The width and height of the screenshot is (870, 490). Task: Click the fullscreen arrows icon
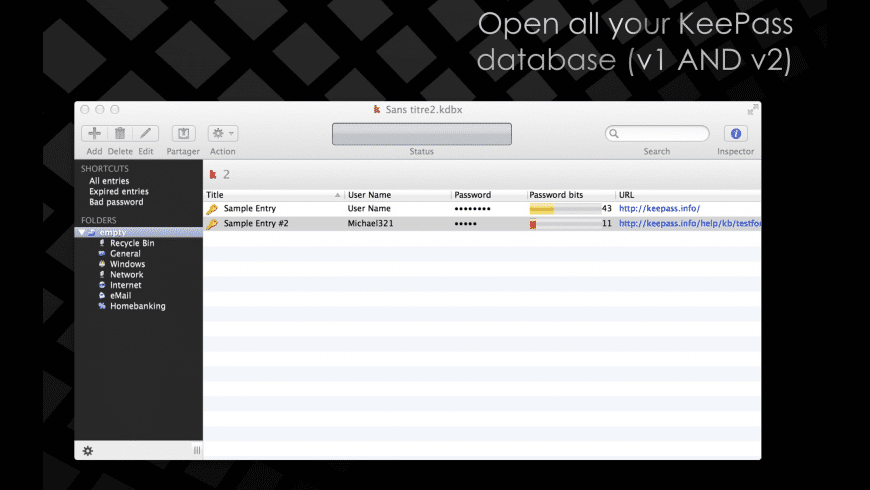[752, 109]
